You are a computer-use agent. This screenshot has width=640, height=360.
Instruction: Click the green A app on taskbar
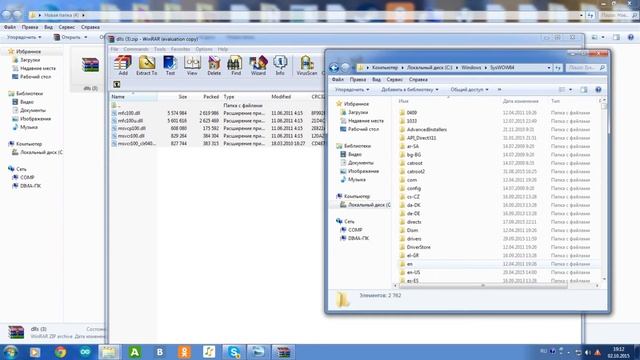135,351
